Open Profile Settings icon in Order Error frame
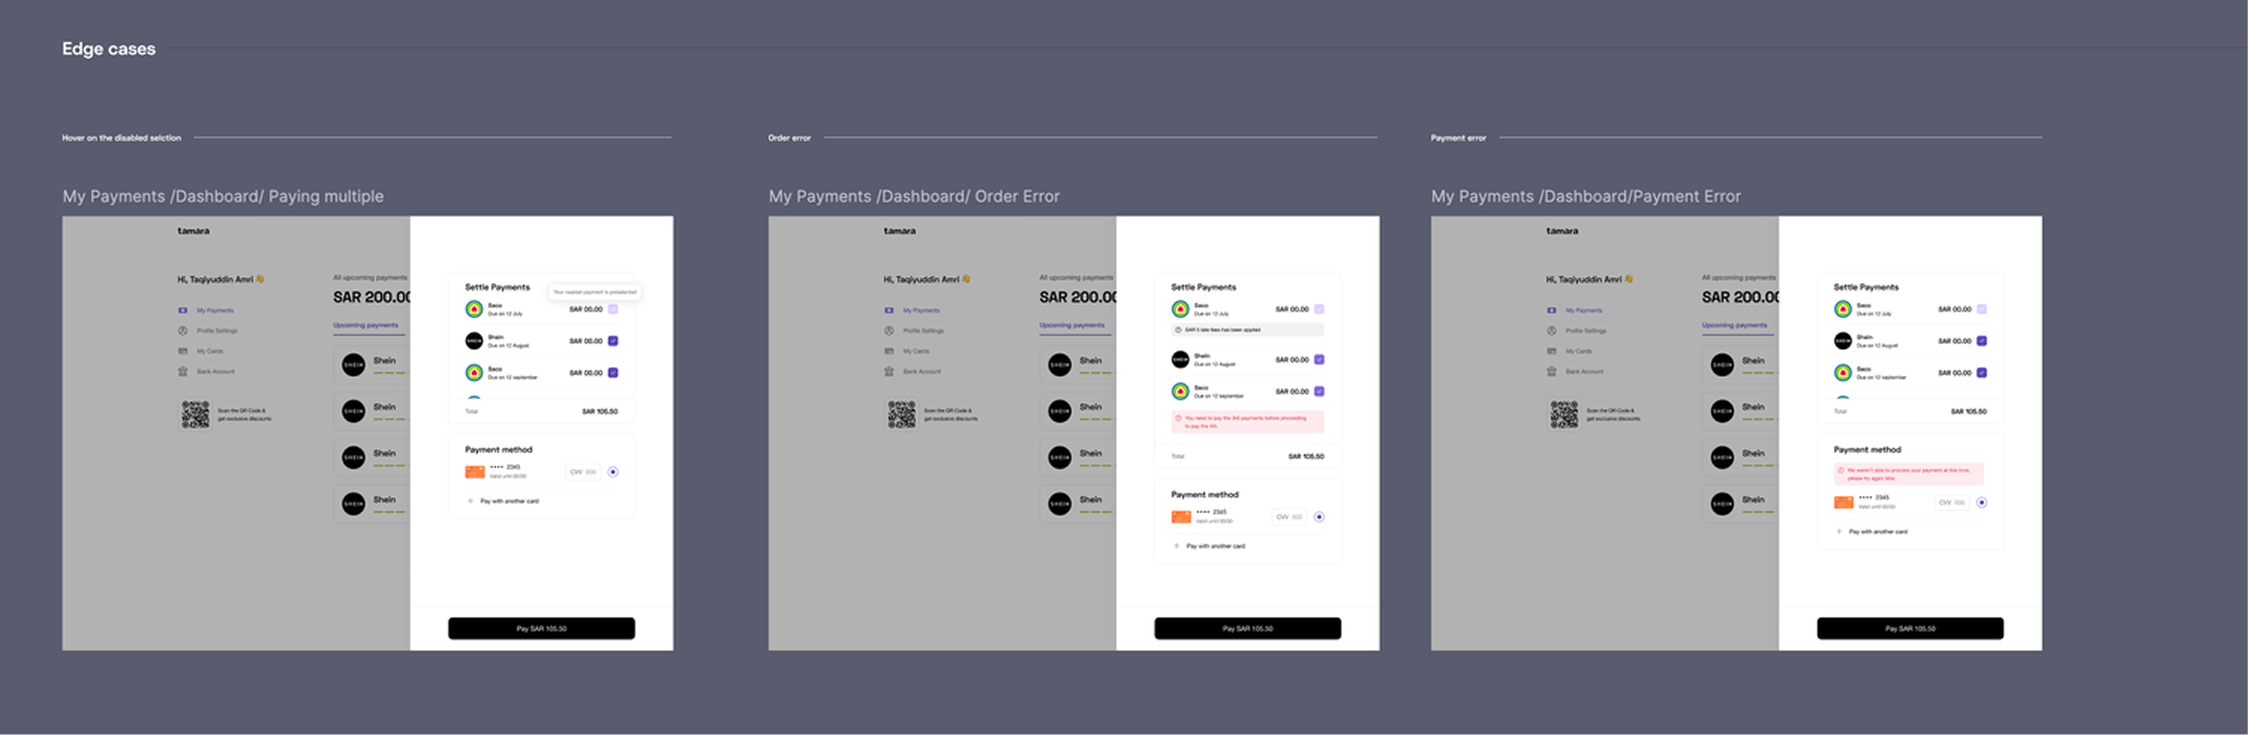 tap(889, 330)
